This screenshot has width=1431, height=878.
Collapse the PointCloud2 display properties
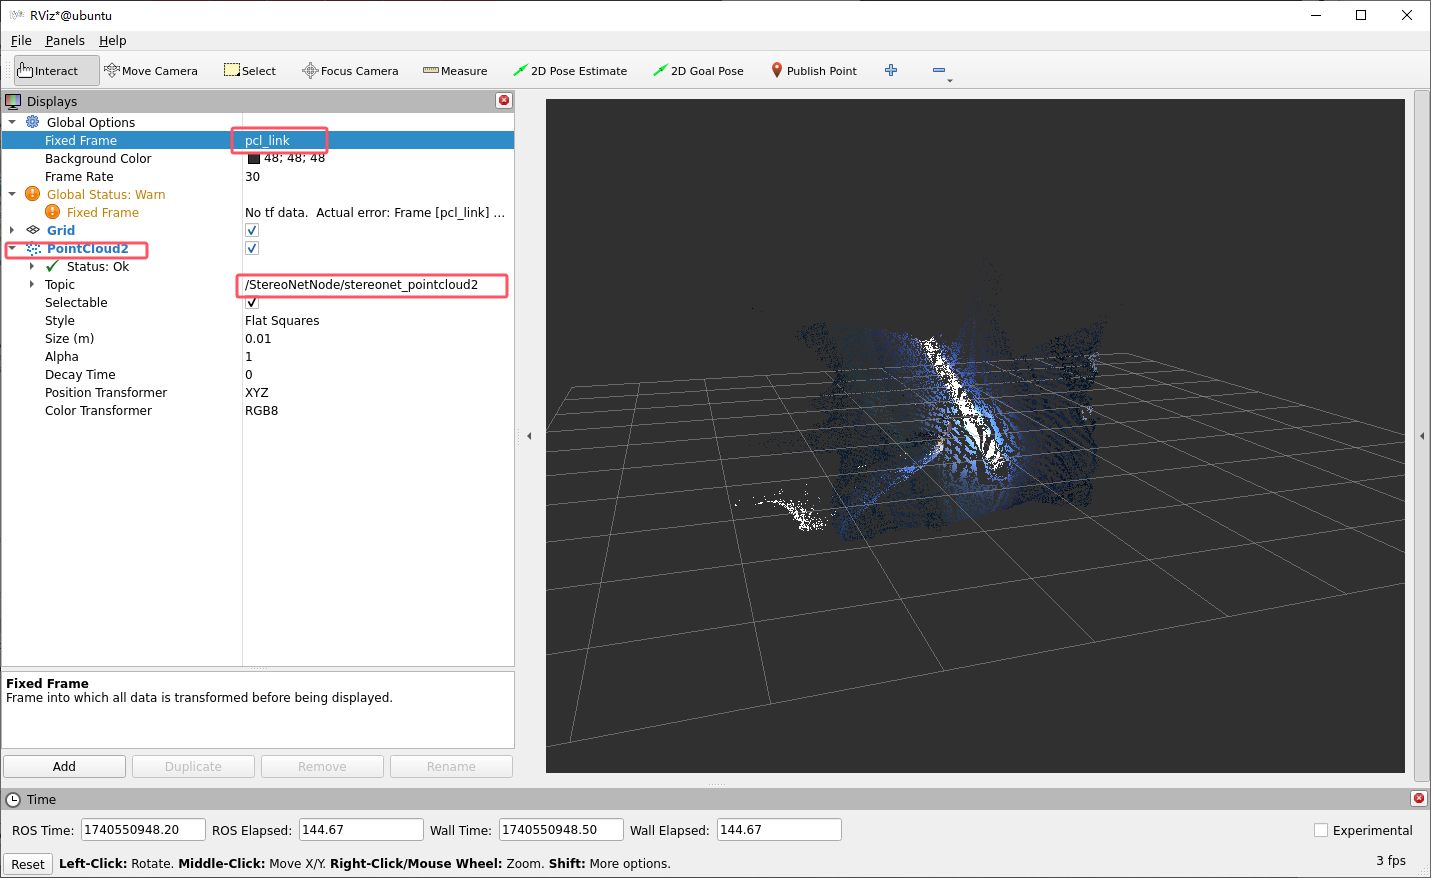click(12, 248)
